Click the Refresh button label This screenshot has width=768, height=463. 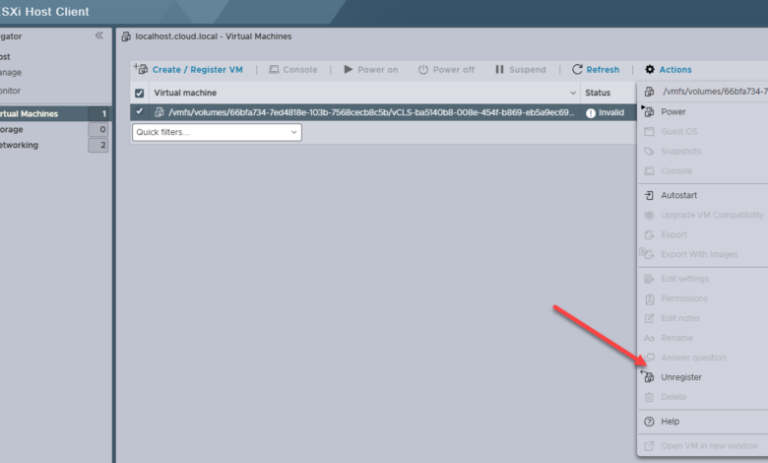tap(602, 70)
